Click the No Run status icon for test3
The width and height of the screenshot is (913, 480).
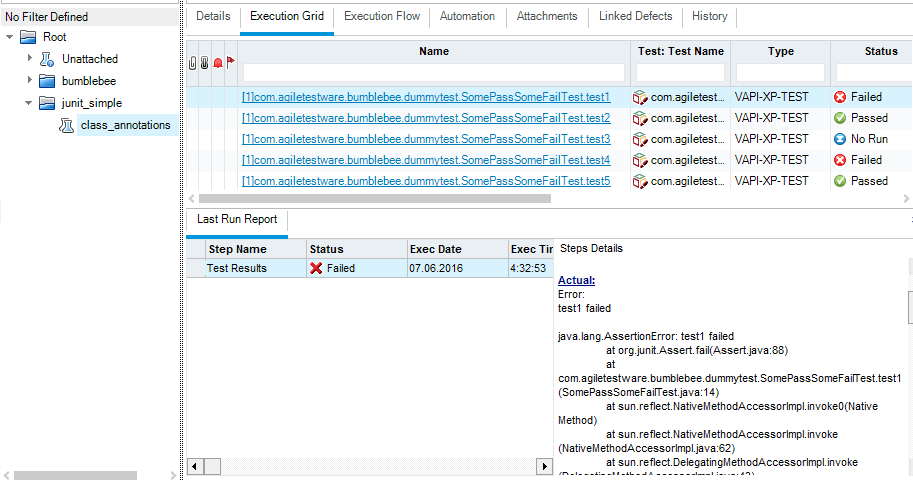[840, 139]
